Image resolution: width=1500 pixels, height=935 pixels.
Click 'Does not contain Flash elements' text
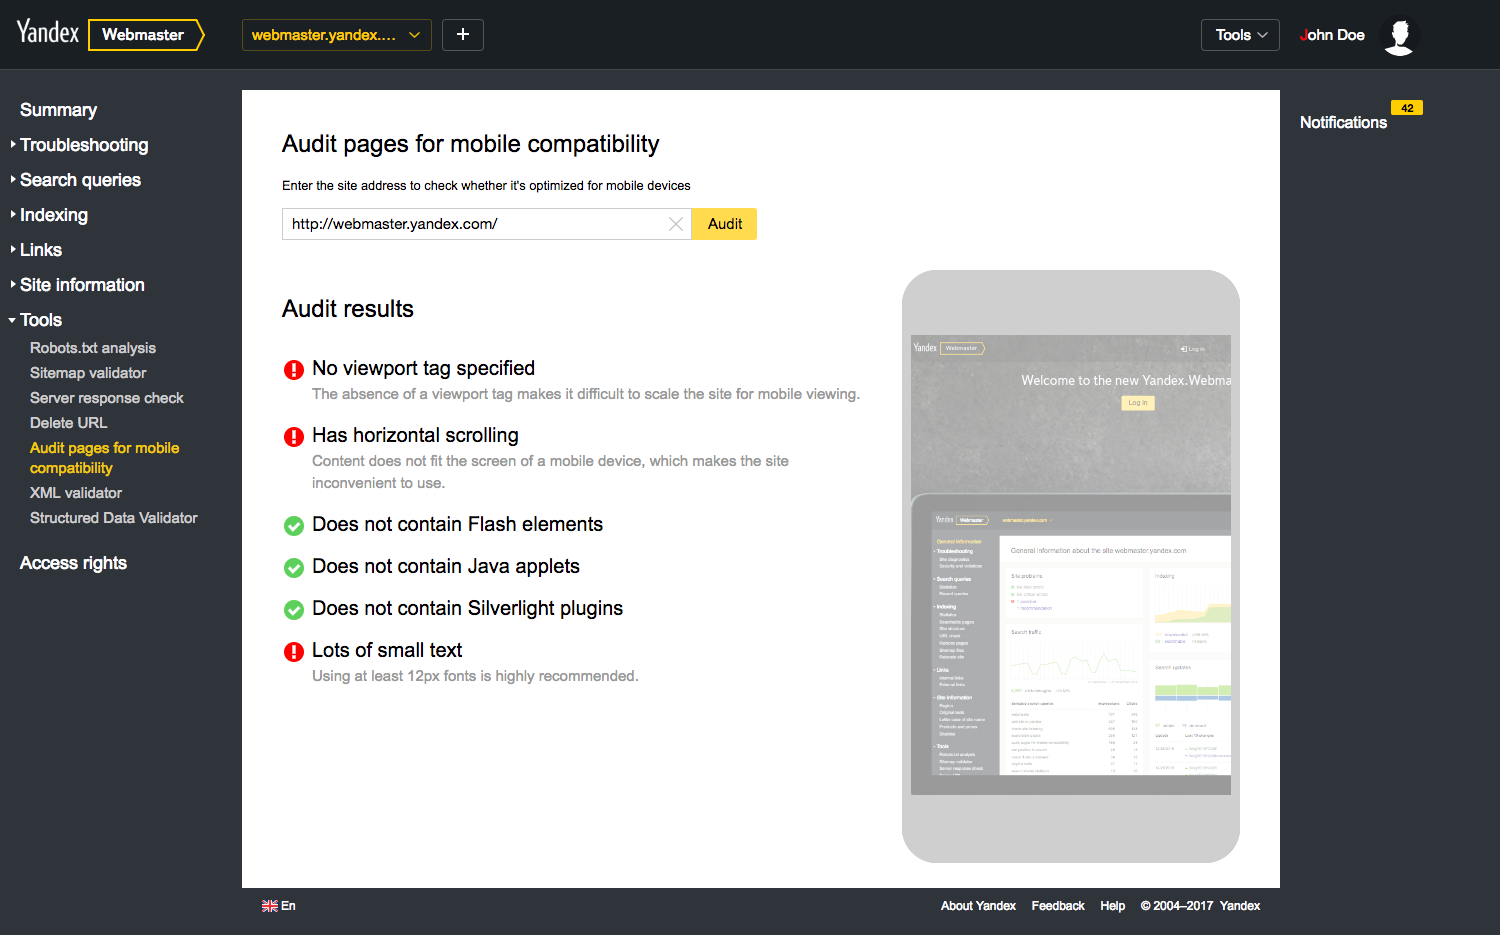tap(457, 524)
